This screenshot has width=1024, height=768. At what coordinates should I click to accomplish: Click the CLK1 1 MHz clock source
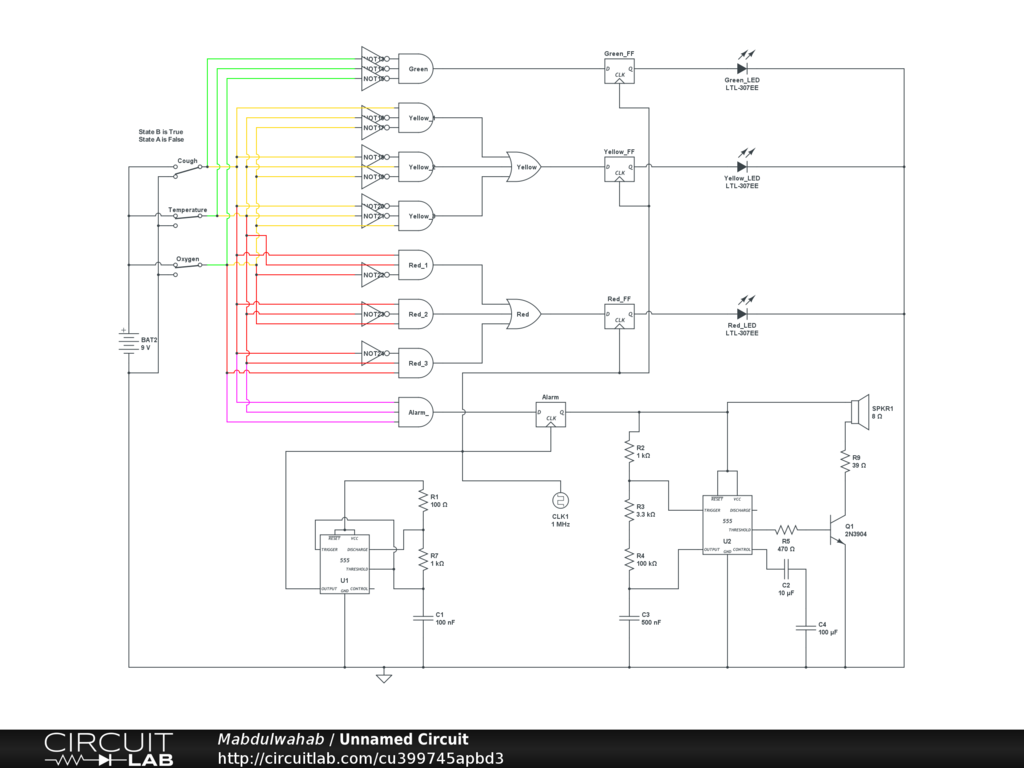coord(560,500)
